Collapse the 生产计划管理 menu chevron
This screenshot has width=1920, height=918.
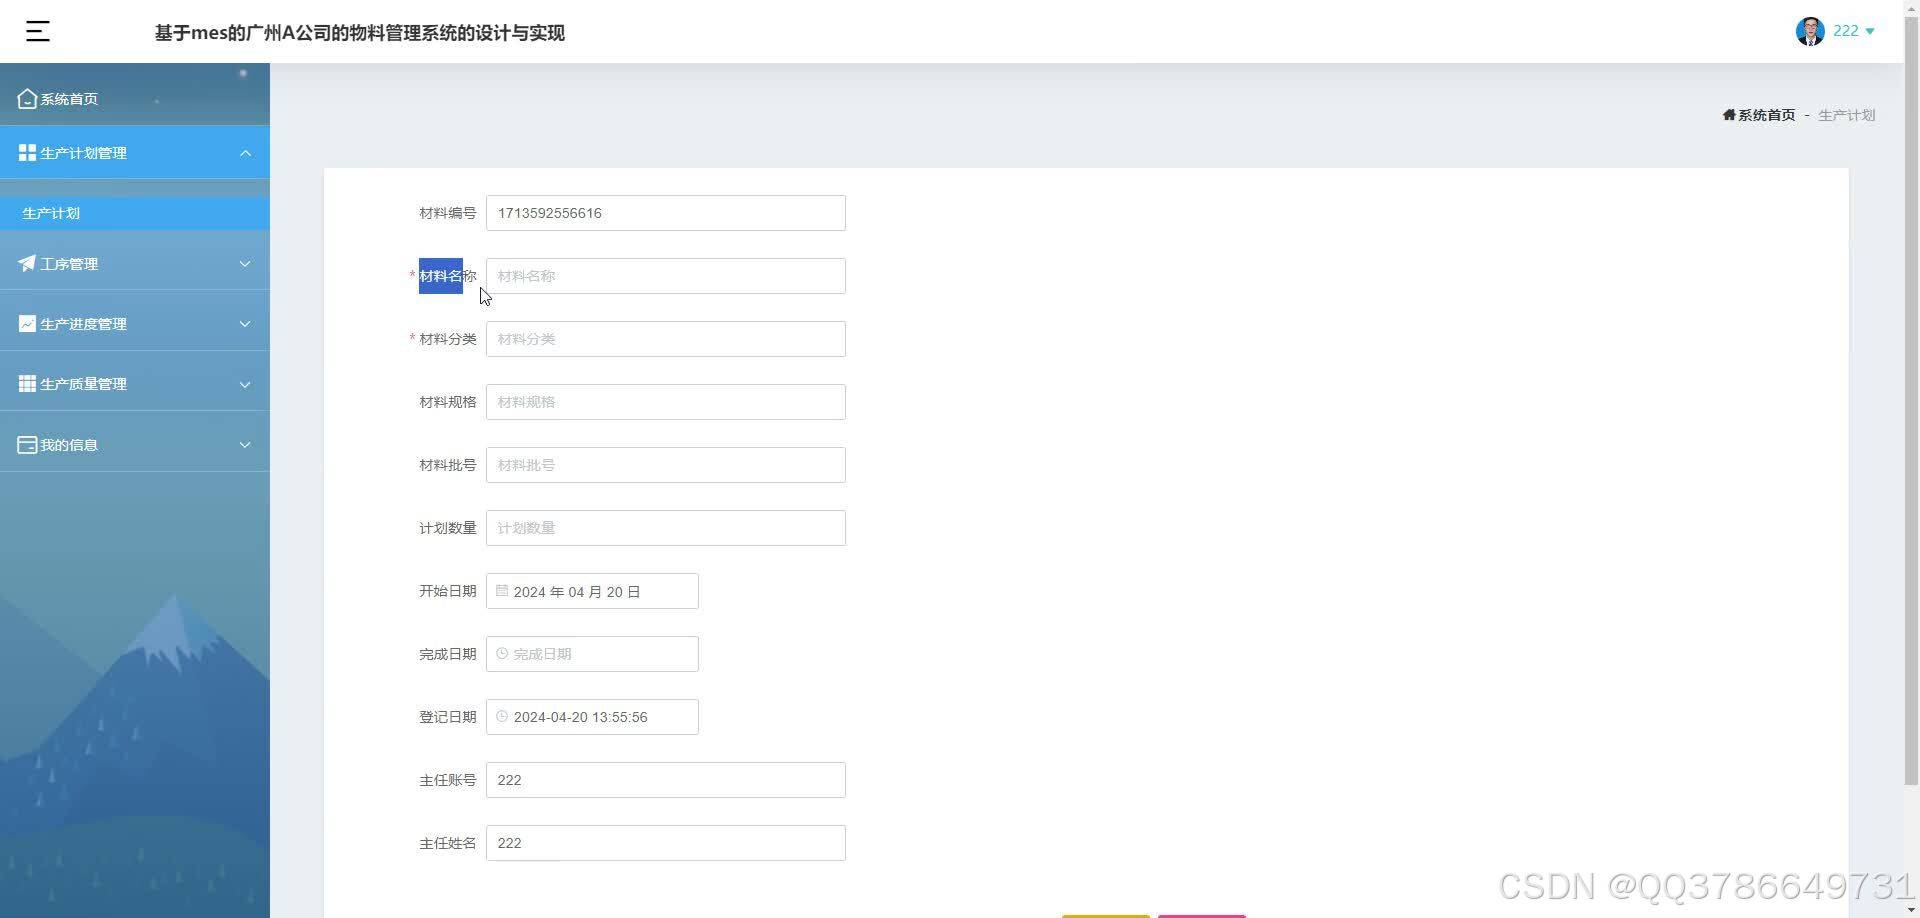click(245, 153)
